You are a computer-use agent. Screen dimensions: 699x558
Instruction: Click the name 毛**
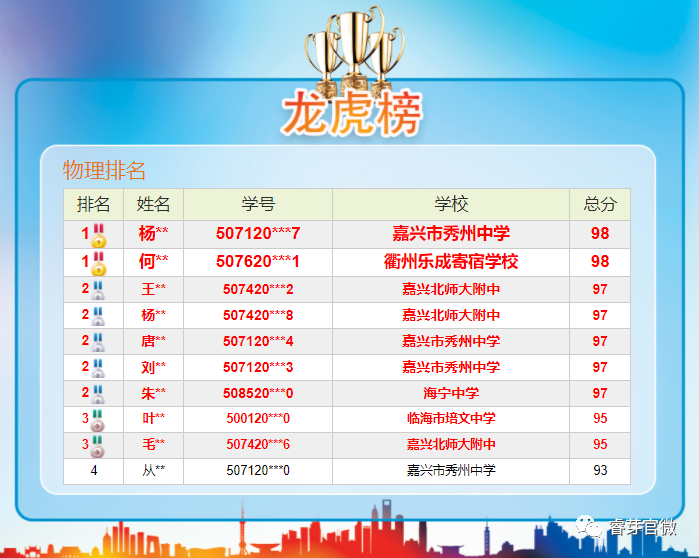(x=153, y=444)
